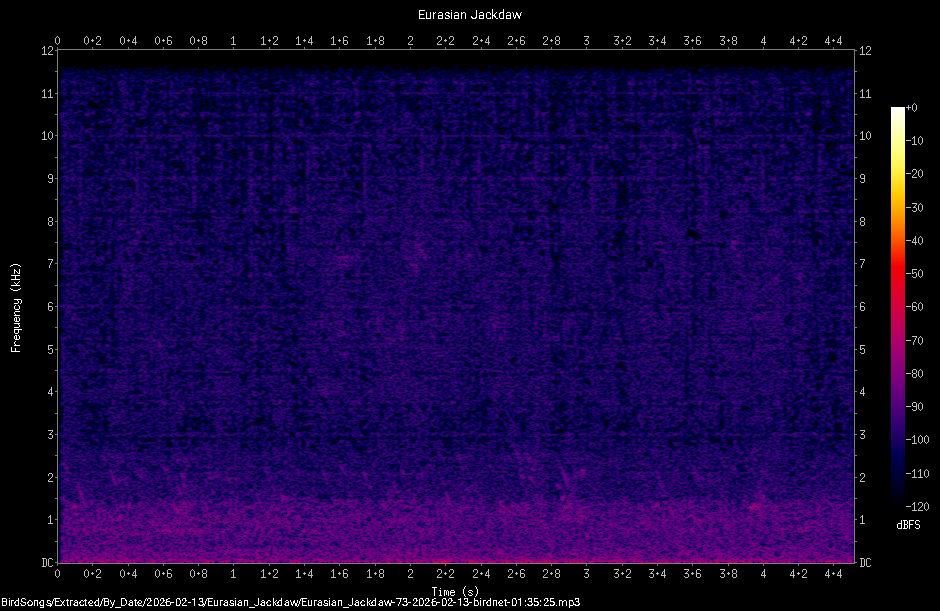The image size is (940, 611).
Task: Click the 0 tick on bottom time axis
Action: click(58, 574)
